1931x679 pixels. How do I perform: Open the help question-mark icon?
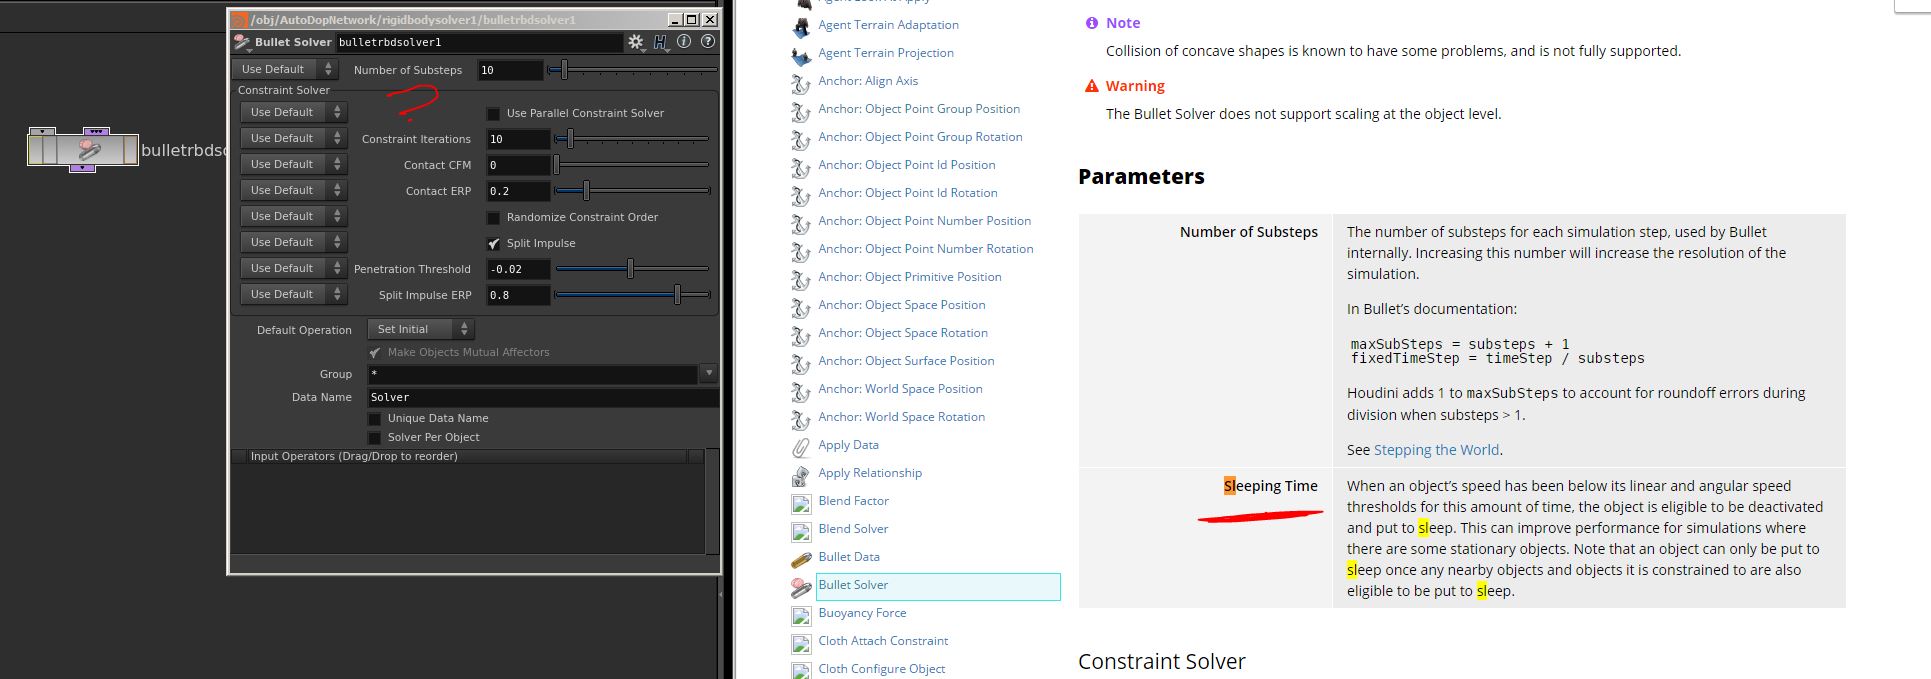(x=708, y=42)
